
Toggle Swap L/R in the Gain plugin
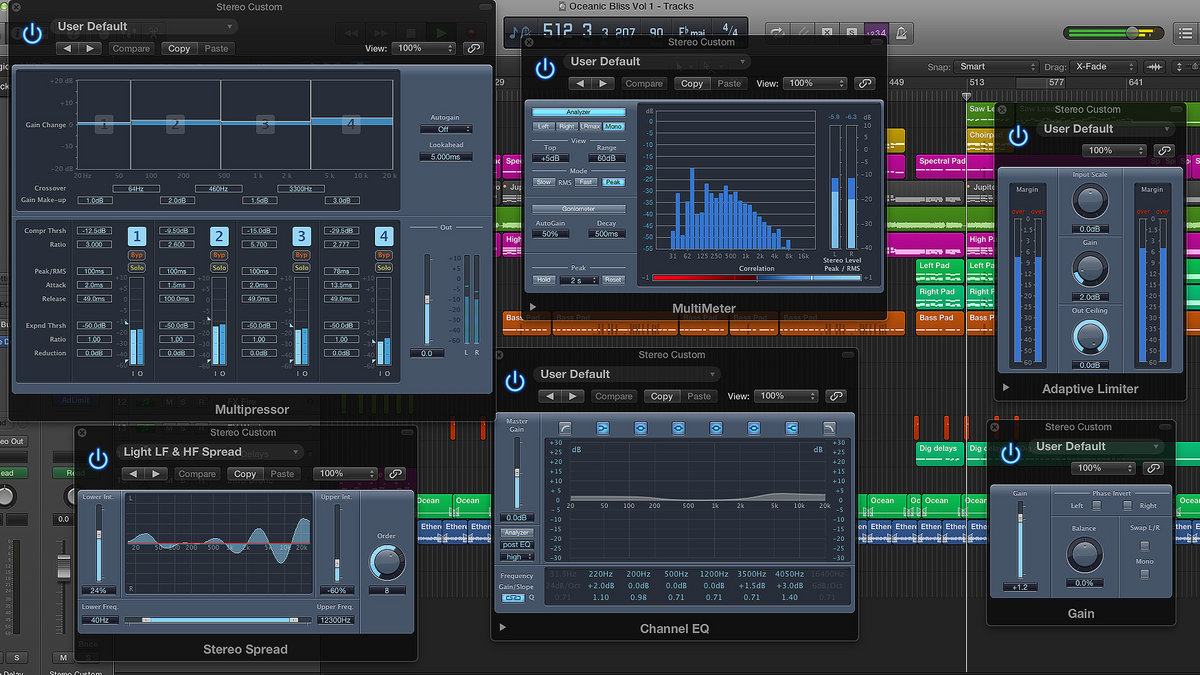point(1144,546)
